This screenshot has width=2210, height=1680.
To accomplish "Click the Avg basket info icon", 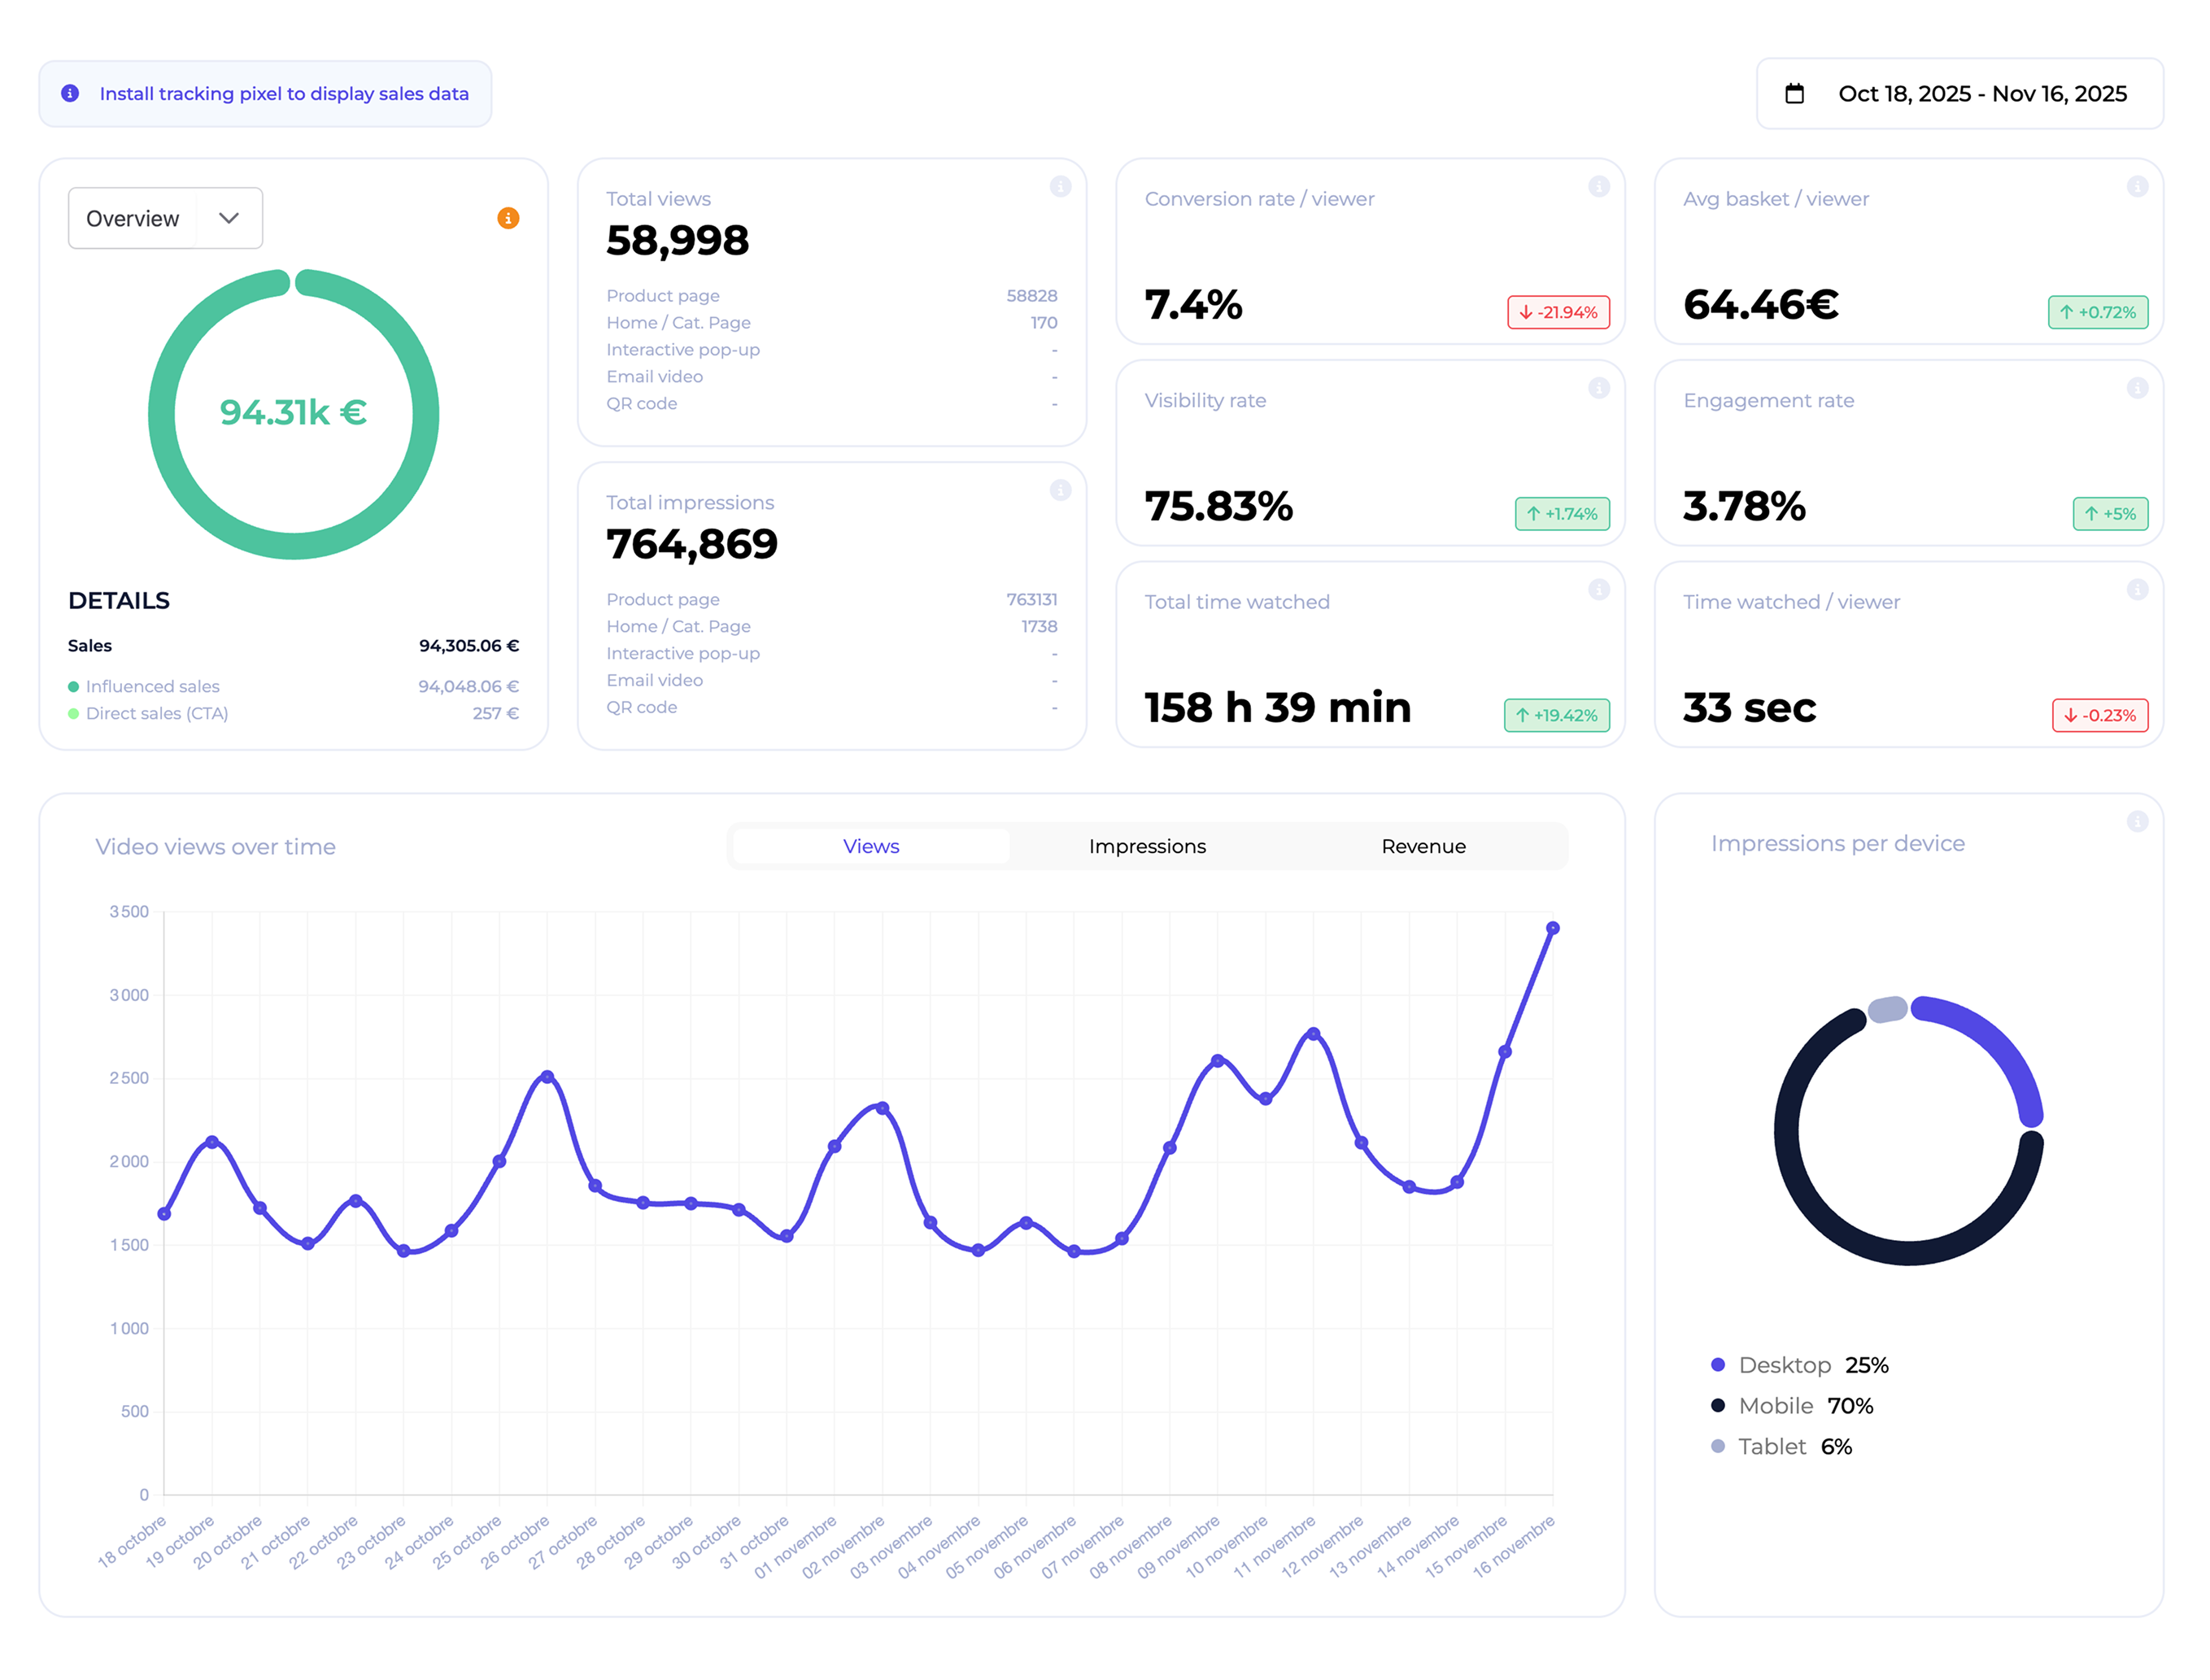I will (x=2136, y=187).
